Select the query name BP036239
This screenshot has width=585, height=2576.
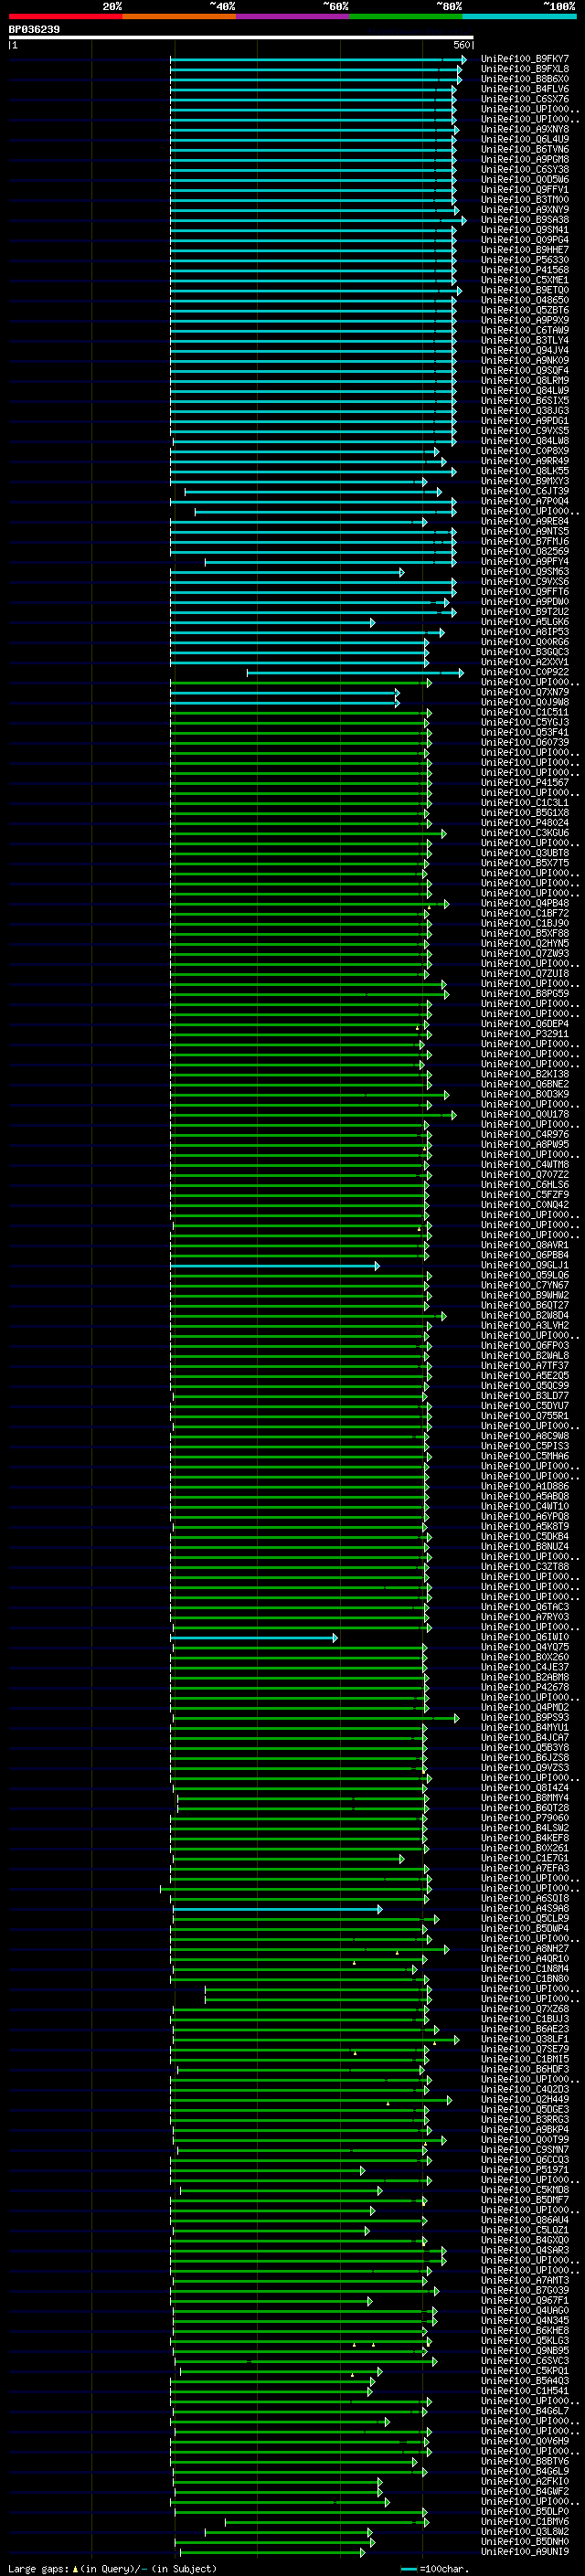pos(34,30)
